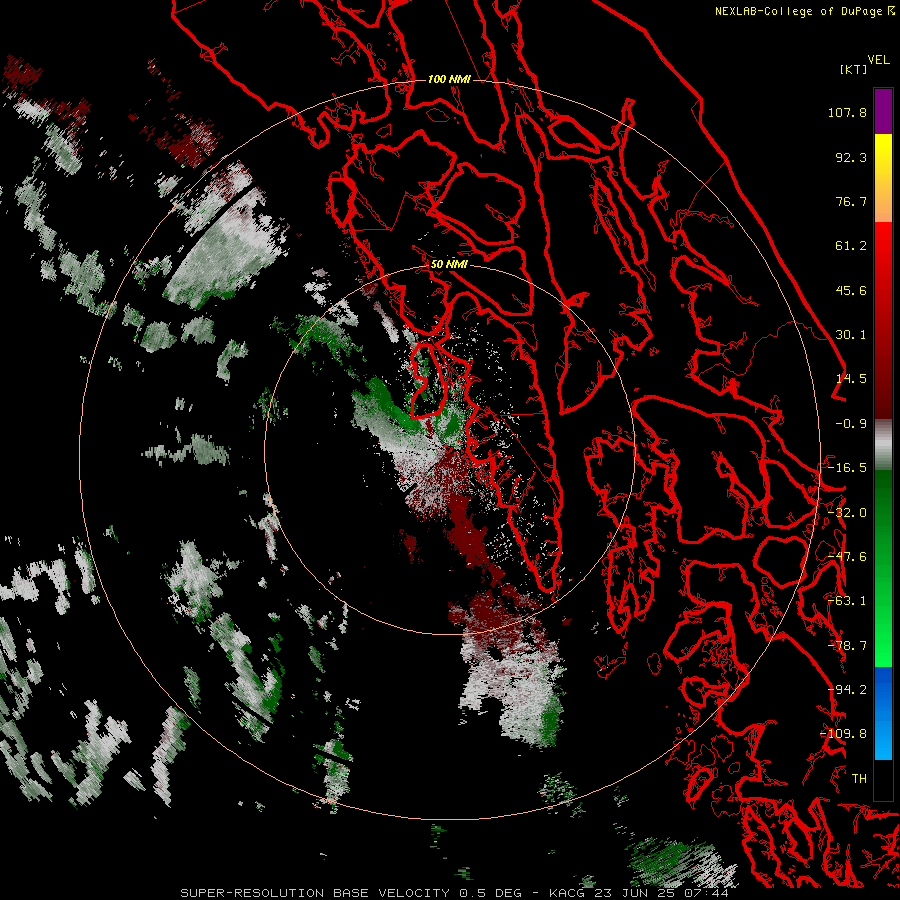Click the -109.8 legend value
Screen dimensions: 900x900
click(843, 734)
